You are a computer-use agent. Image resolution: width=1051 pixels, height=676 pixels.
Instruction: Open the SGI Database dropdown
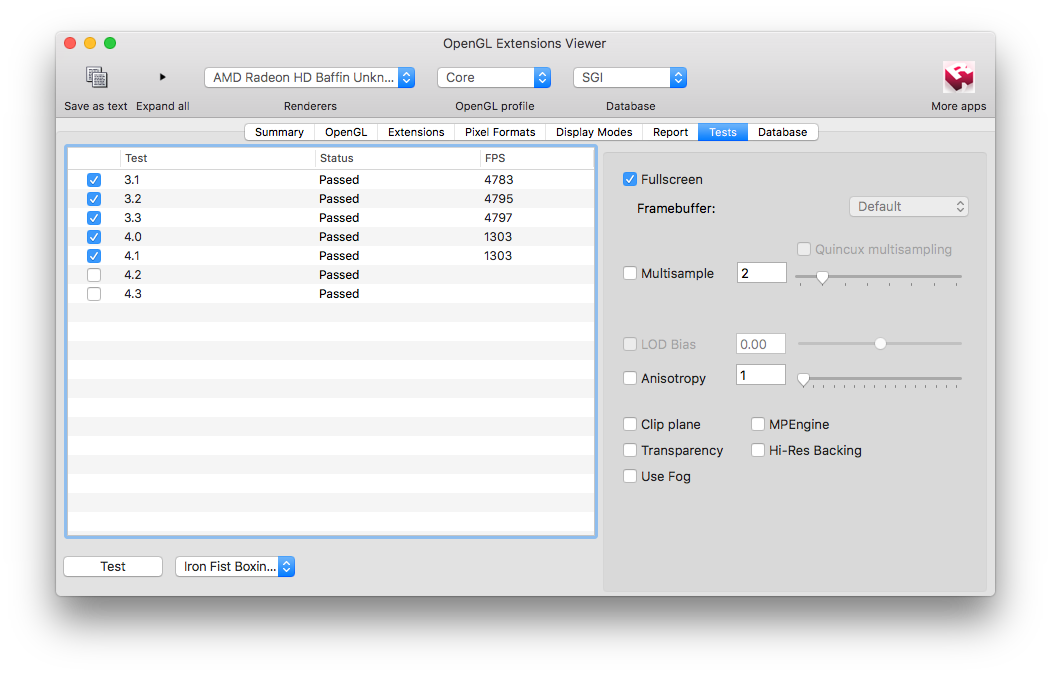point(630,78)
